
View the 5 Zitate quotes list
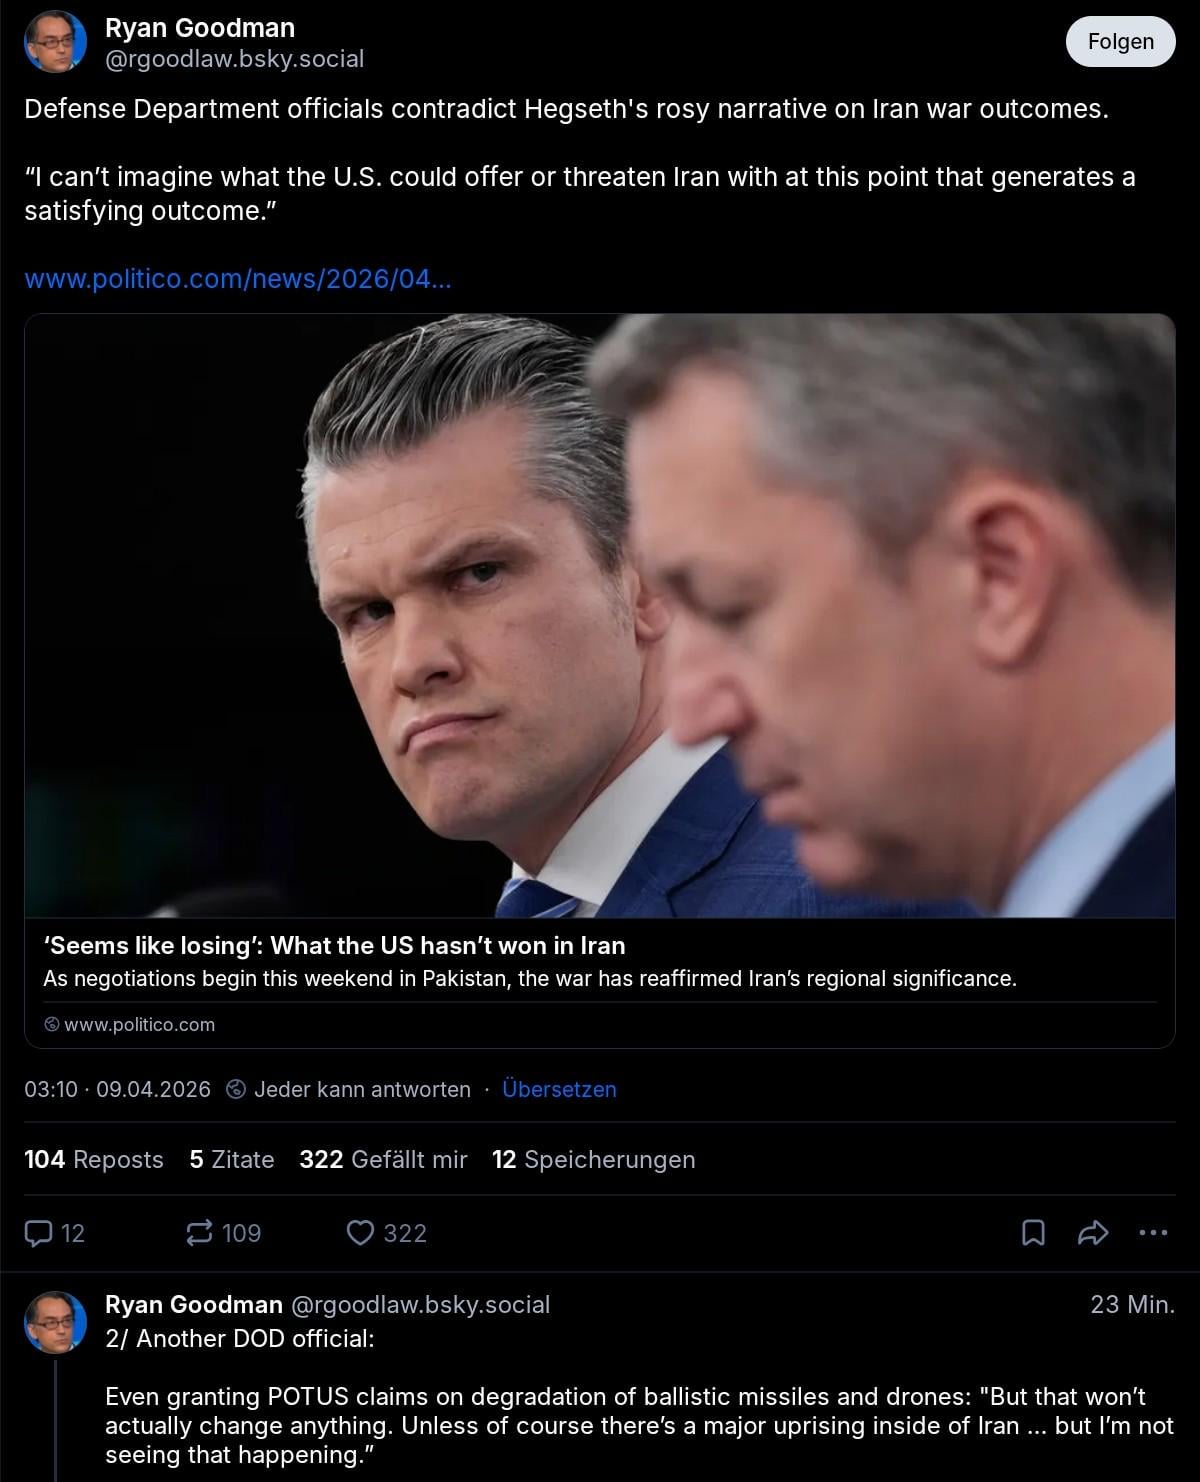pos(232,1159)
